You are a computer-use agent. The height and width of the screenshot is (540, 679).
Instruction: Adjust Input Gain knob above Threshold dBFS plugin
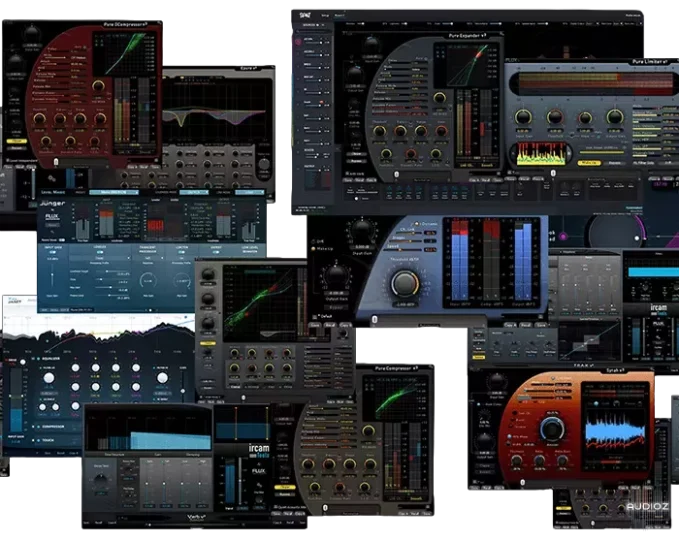362,232
